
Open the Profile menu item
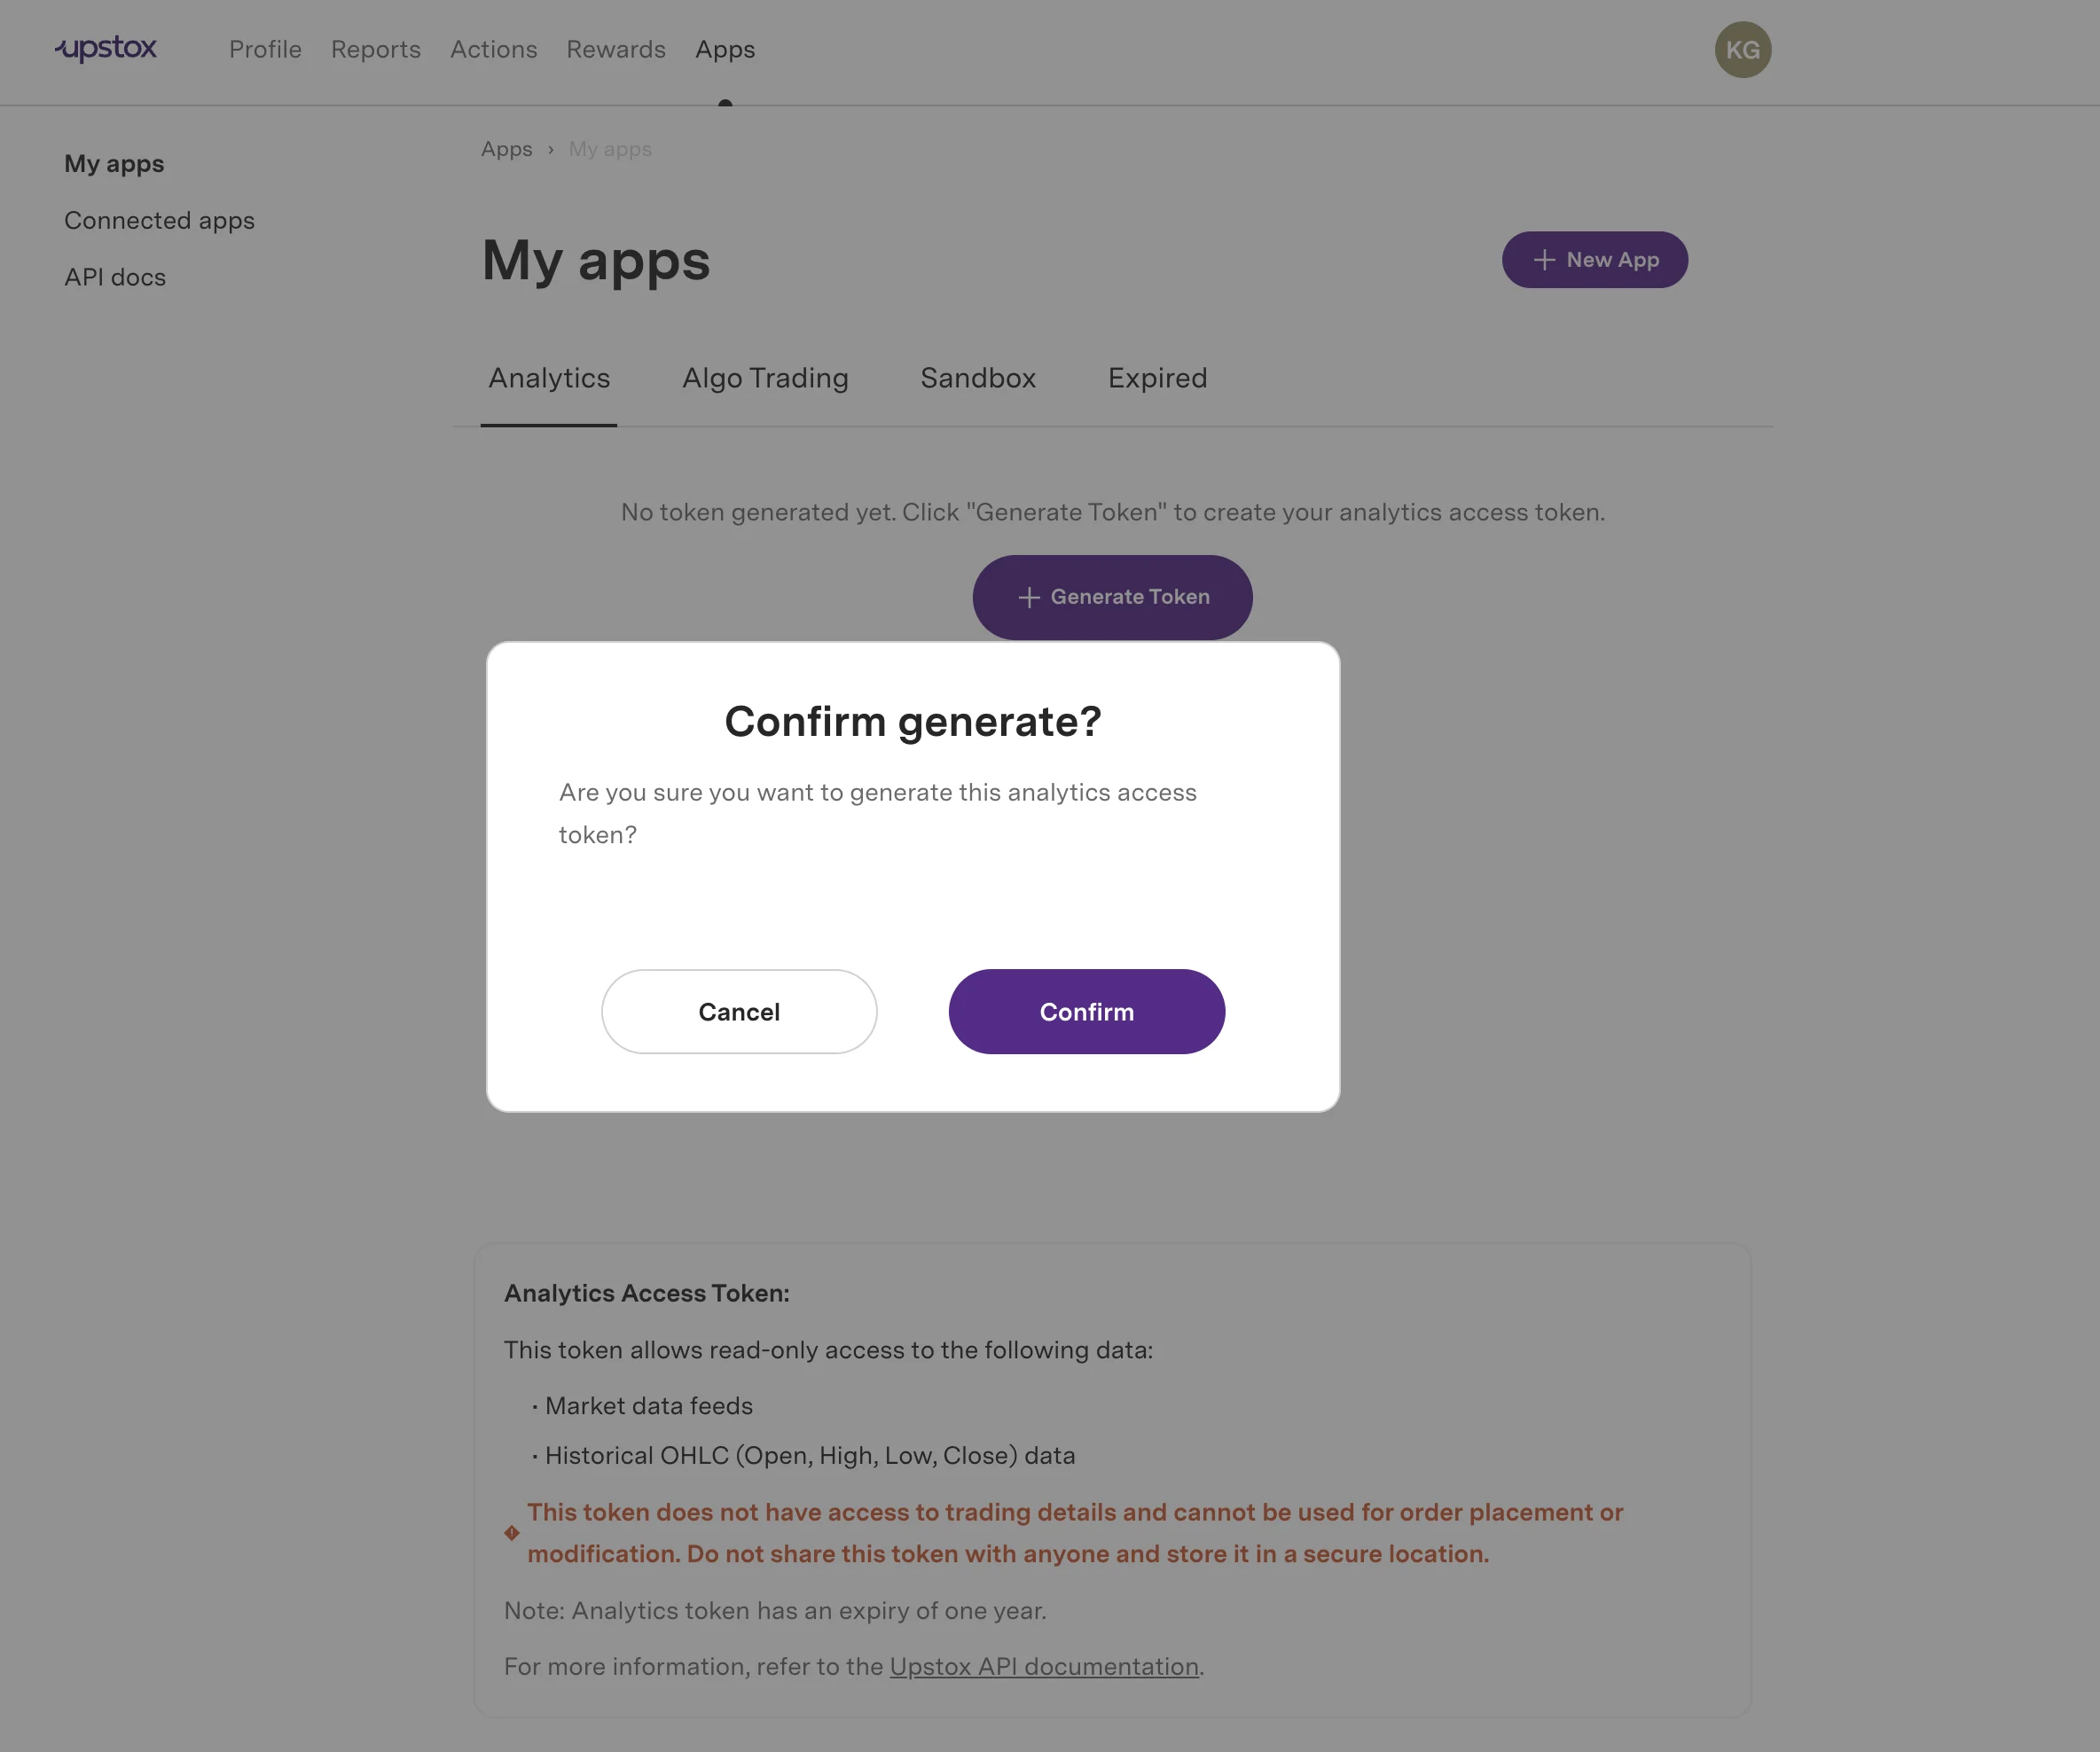[x=265, y=49]
